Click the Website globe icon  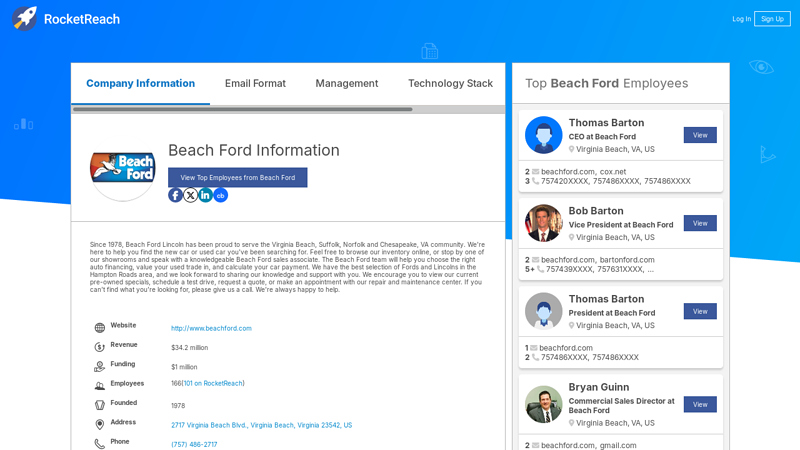[99, 328]
